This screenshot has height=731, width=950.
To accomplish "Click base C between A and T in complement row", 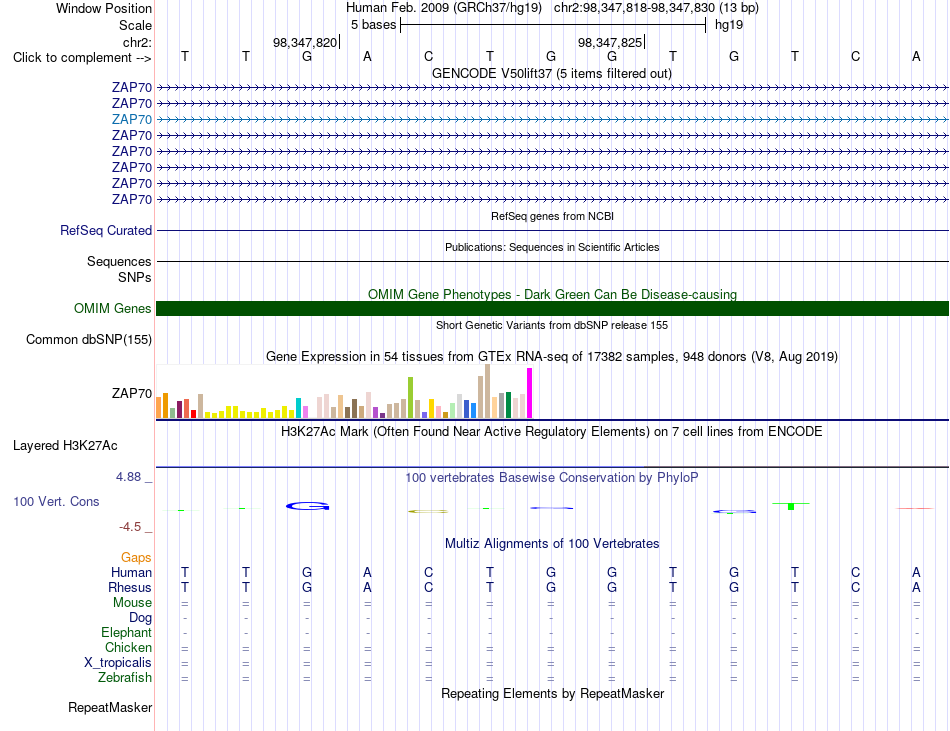I will coord(428,57).
